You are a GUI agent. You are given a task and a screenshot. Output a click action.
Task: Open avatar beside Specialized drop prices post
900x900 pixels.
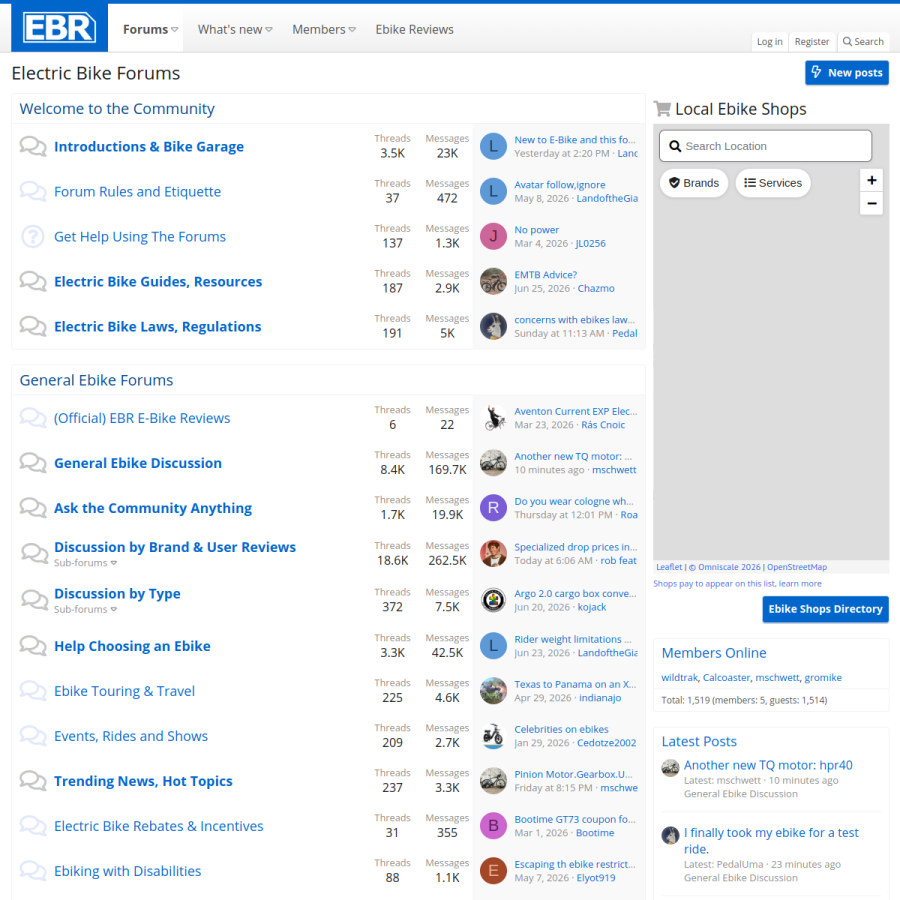[x=493, y=554]
